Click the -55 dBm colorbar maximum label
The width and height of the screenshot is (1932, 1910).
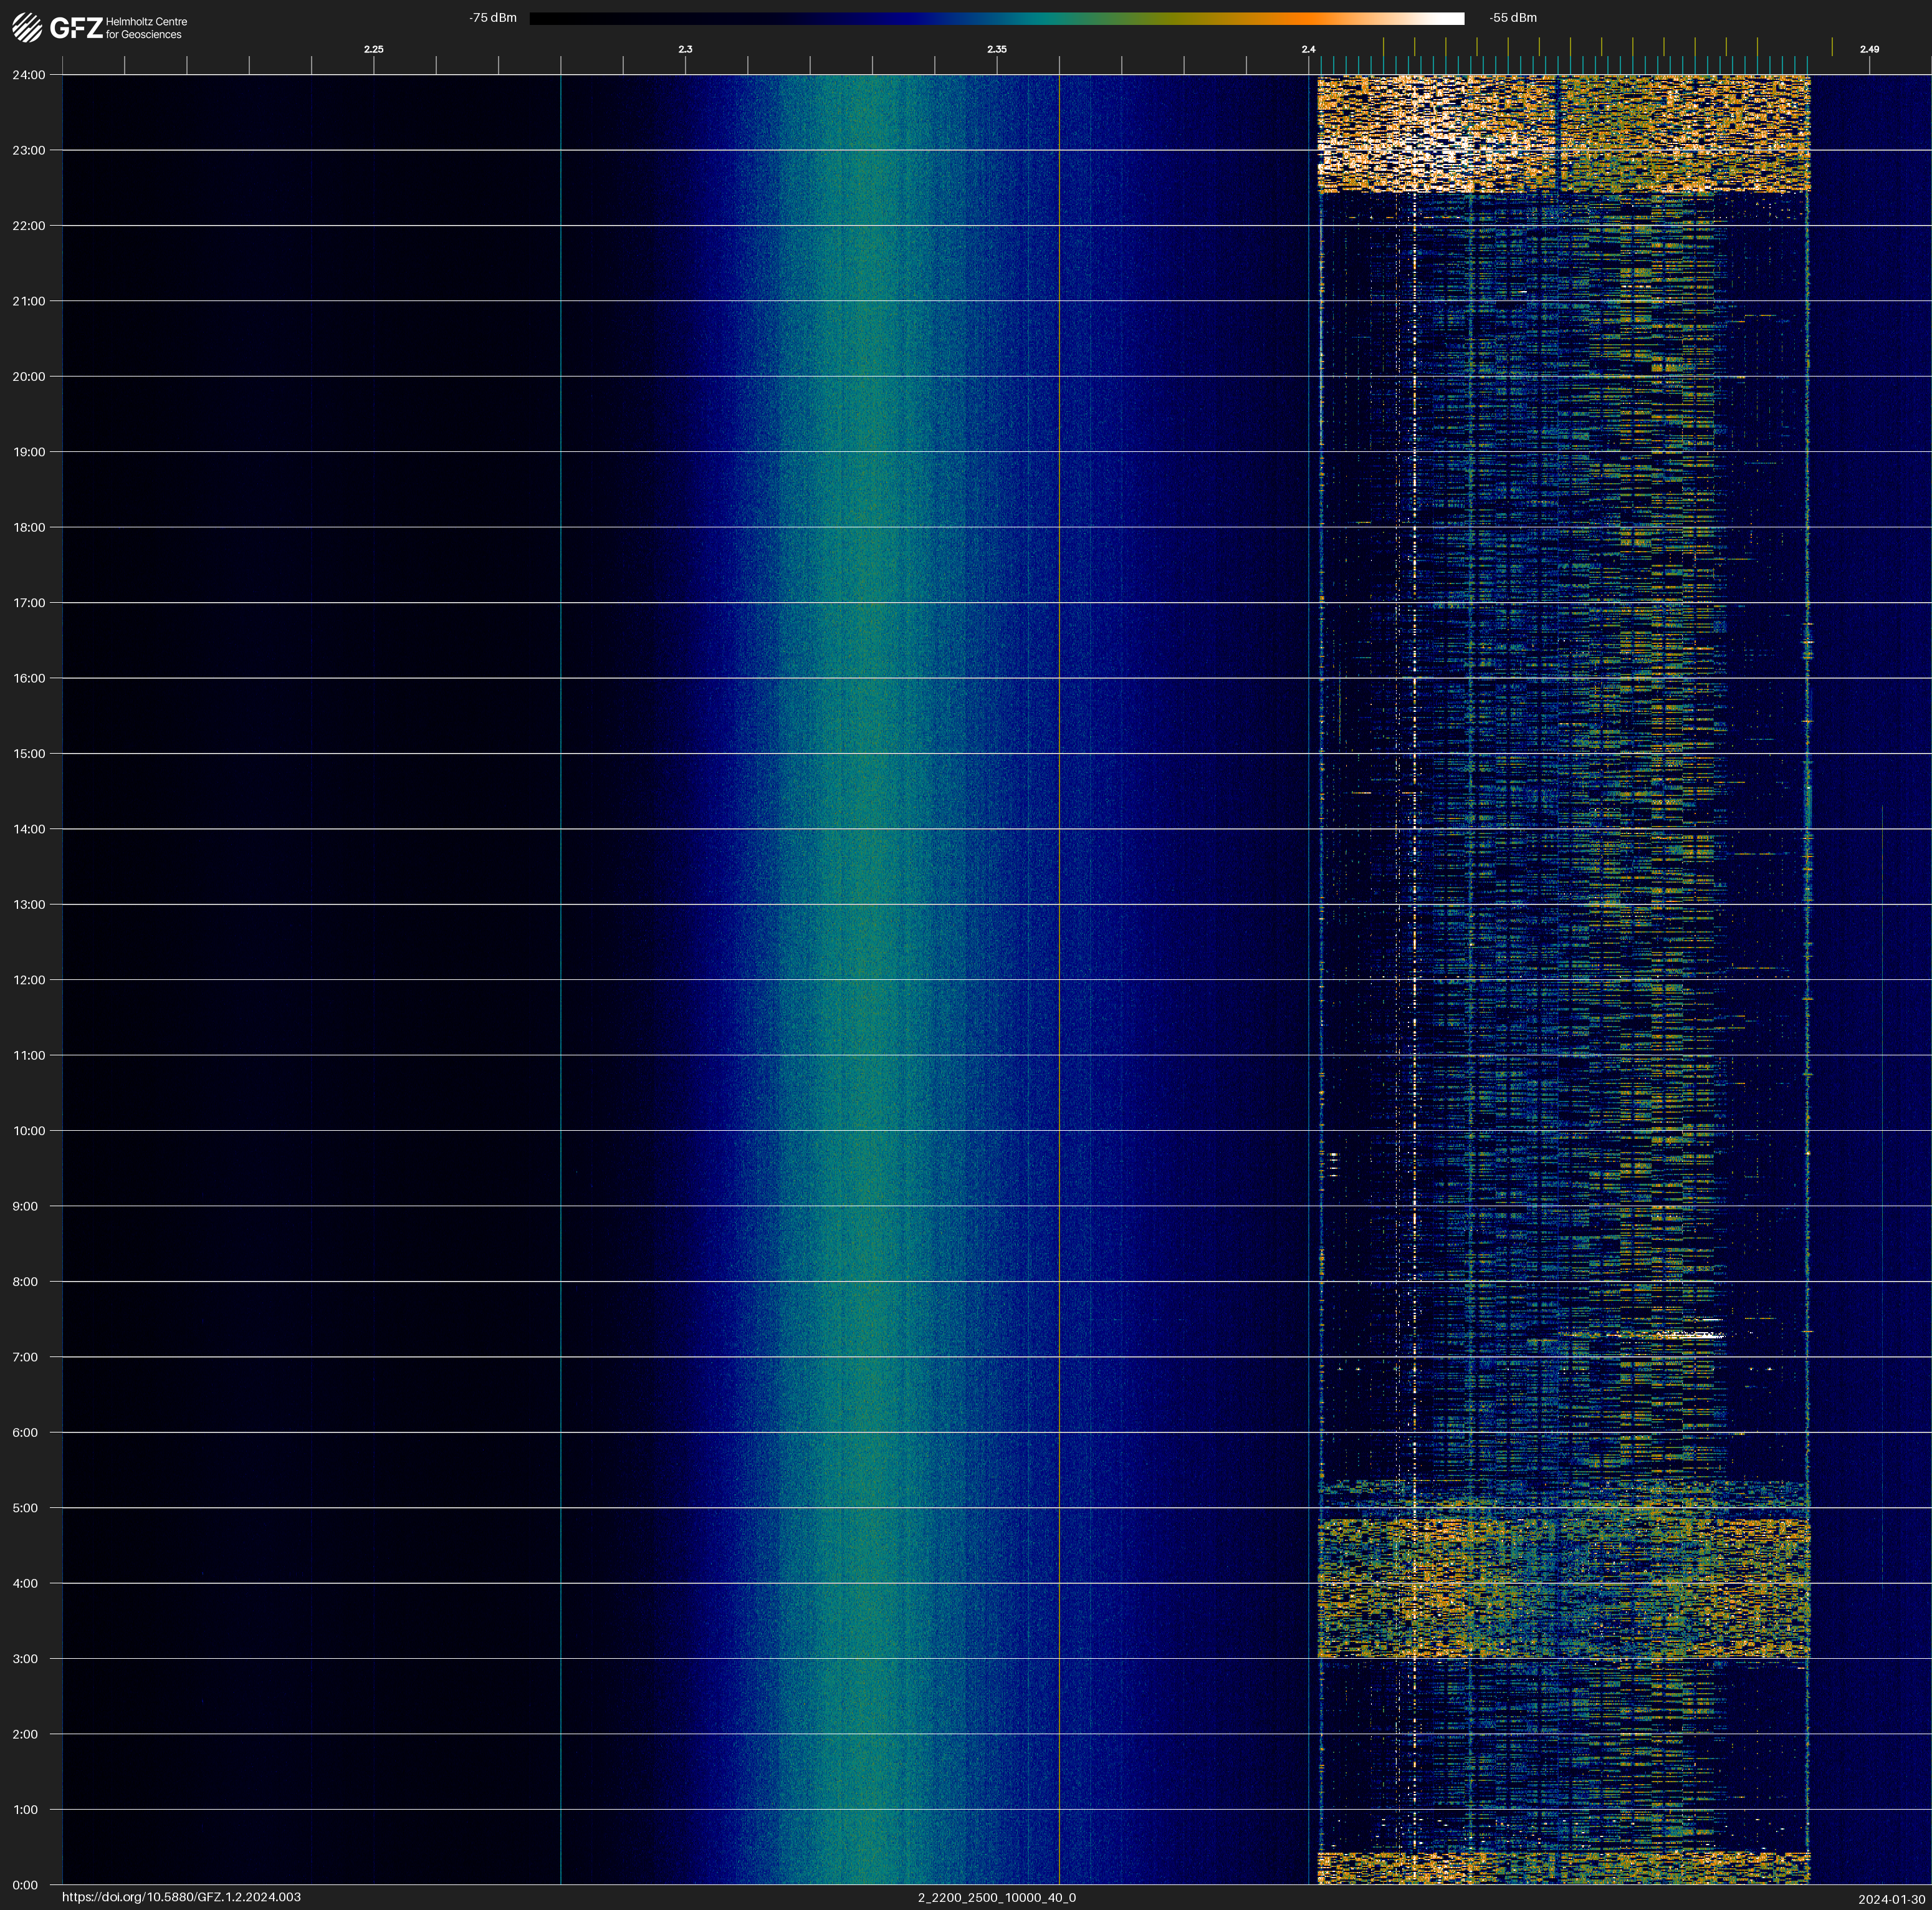click(x=1512, y=18)
